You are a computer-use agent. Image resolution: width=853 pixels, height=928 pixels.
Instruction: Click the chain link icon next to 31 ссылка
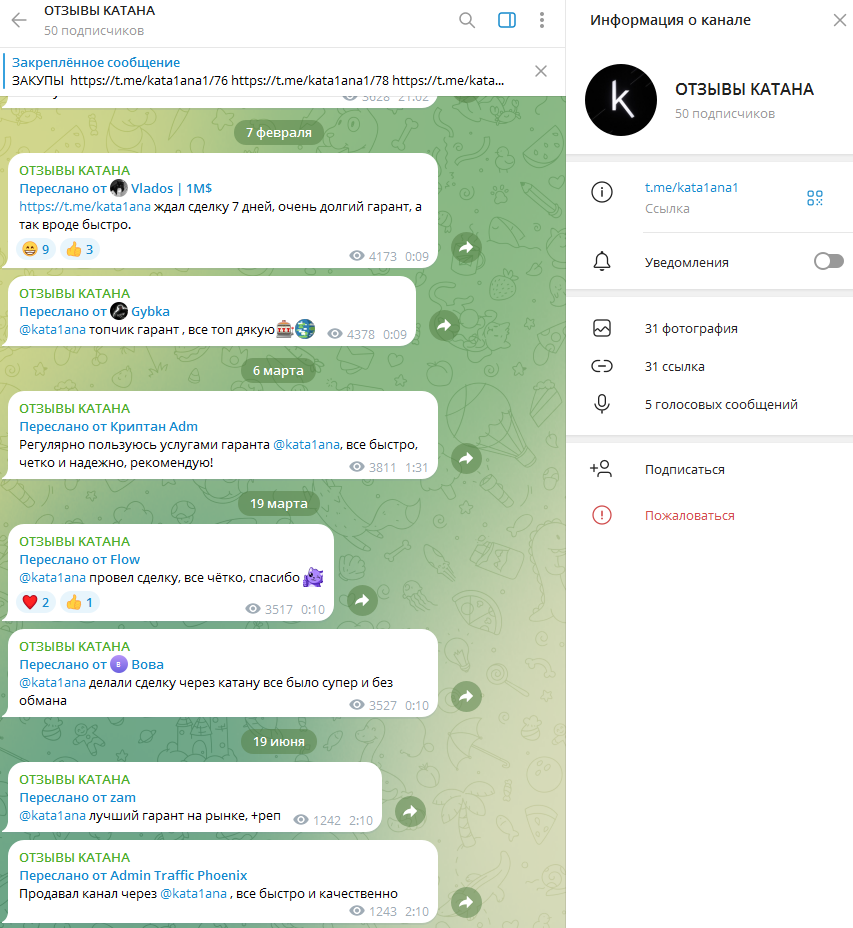601,366
